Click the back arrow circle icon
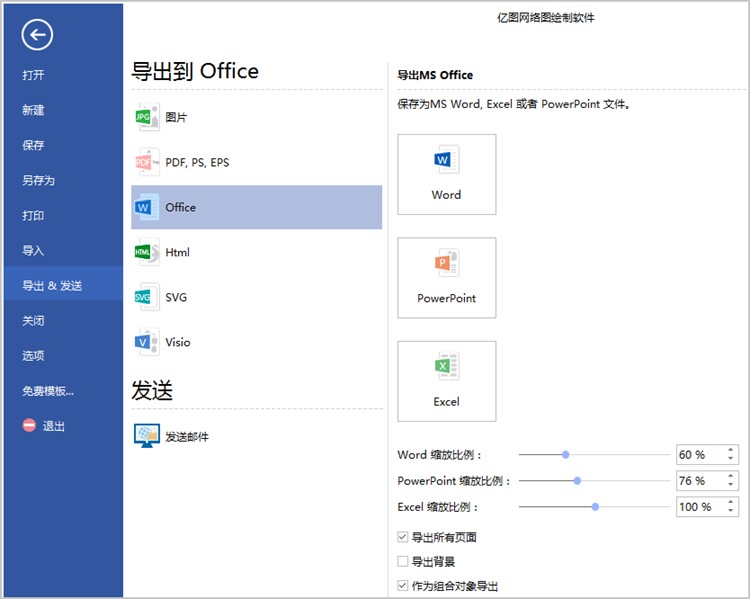 (x=37, y=35)
